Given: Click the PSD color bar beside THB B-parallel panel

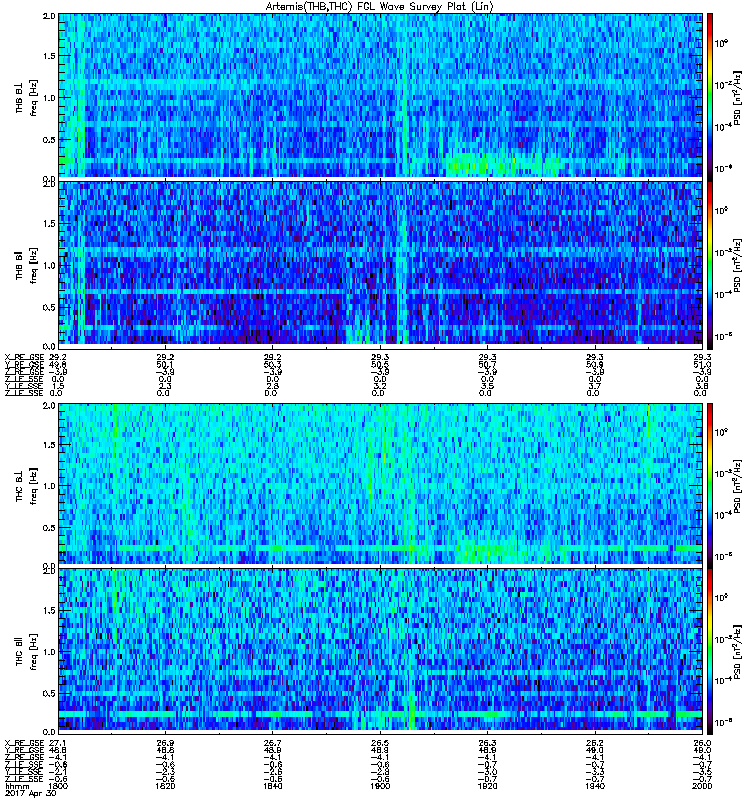Looking at the screenshot, I should [x=710, y=265].
